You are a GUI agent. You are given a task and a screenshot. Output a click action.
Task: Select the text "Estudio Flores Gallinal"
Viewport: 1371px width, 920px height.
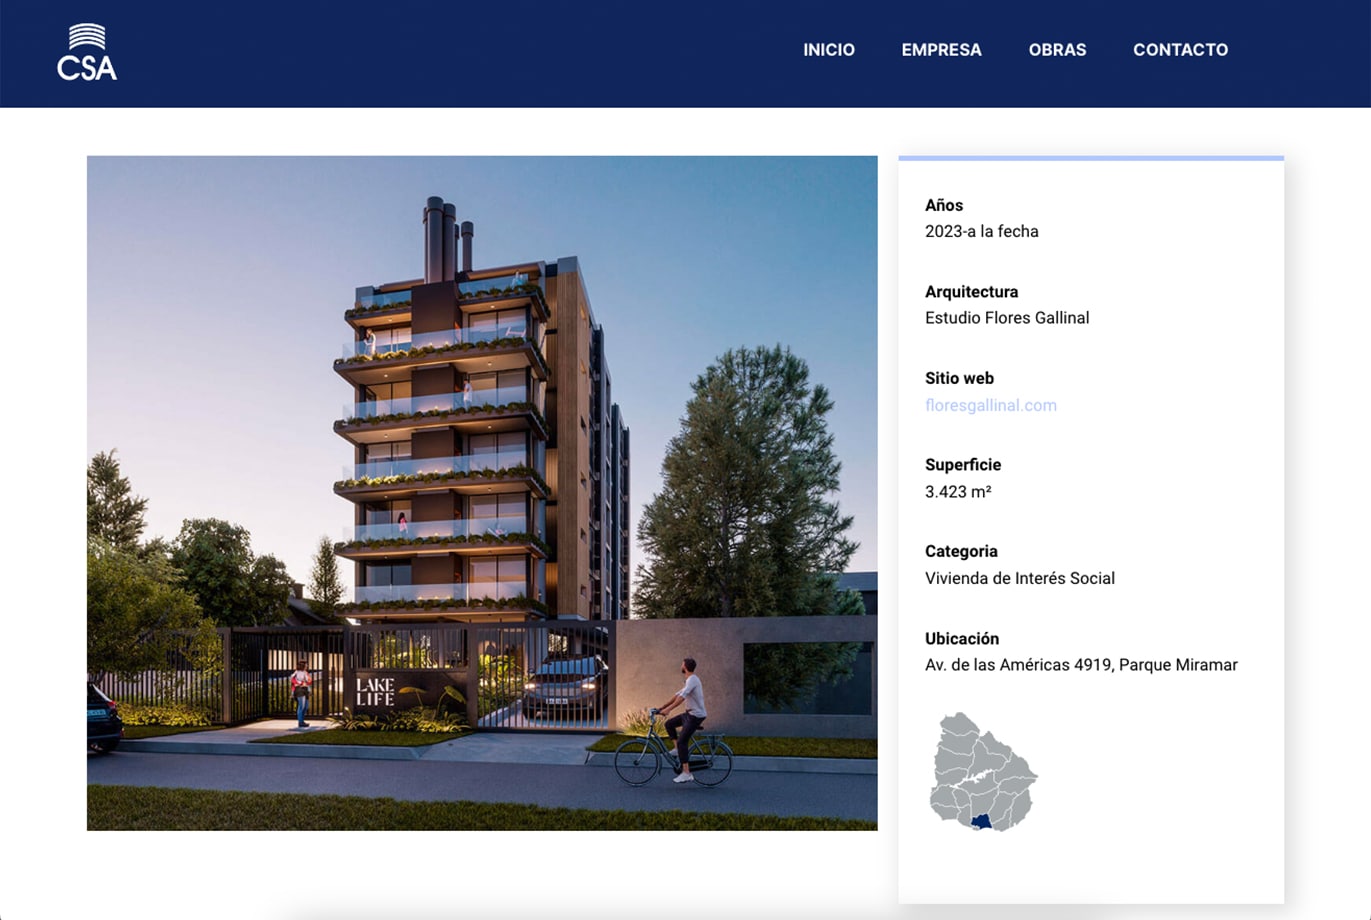pyautogui.click(x=1007, y=318)
